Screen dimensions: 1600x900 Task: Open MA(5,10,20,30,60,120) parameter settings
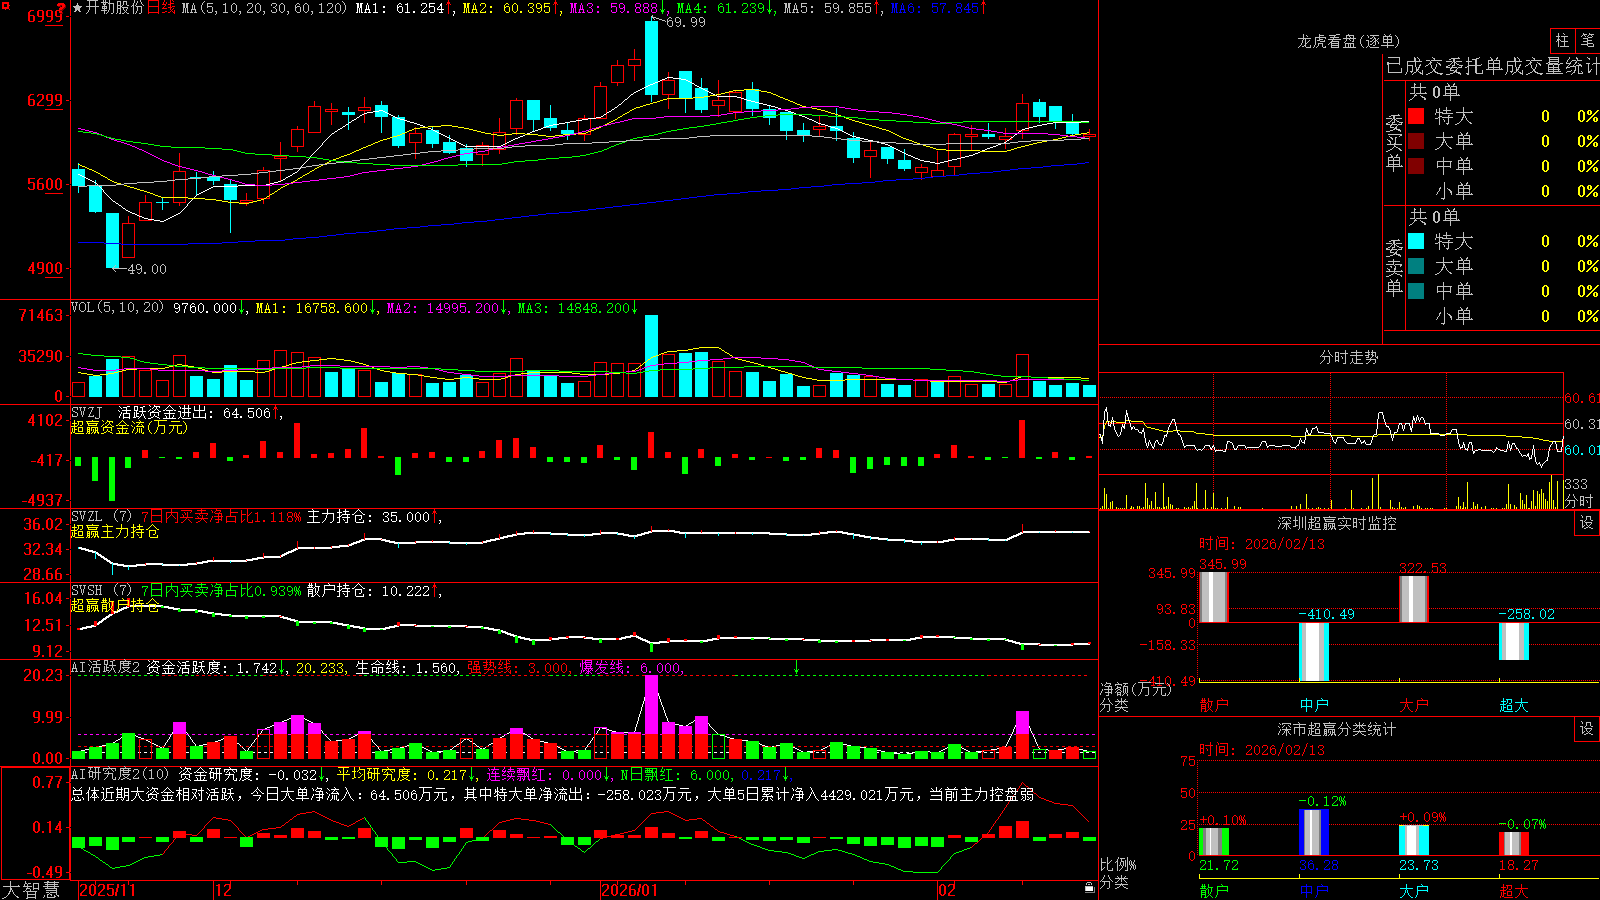point(264,8)
